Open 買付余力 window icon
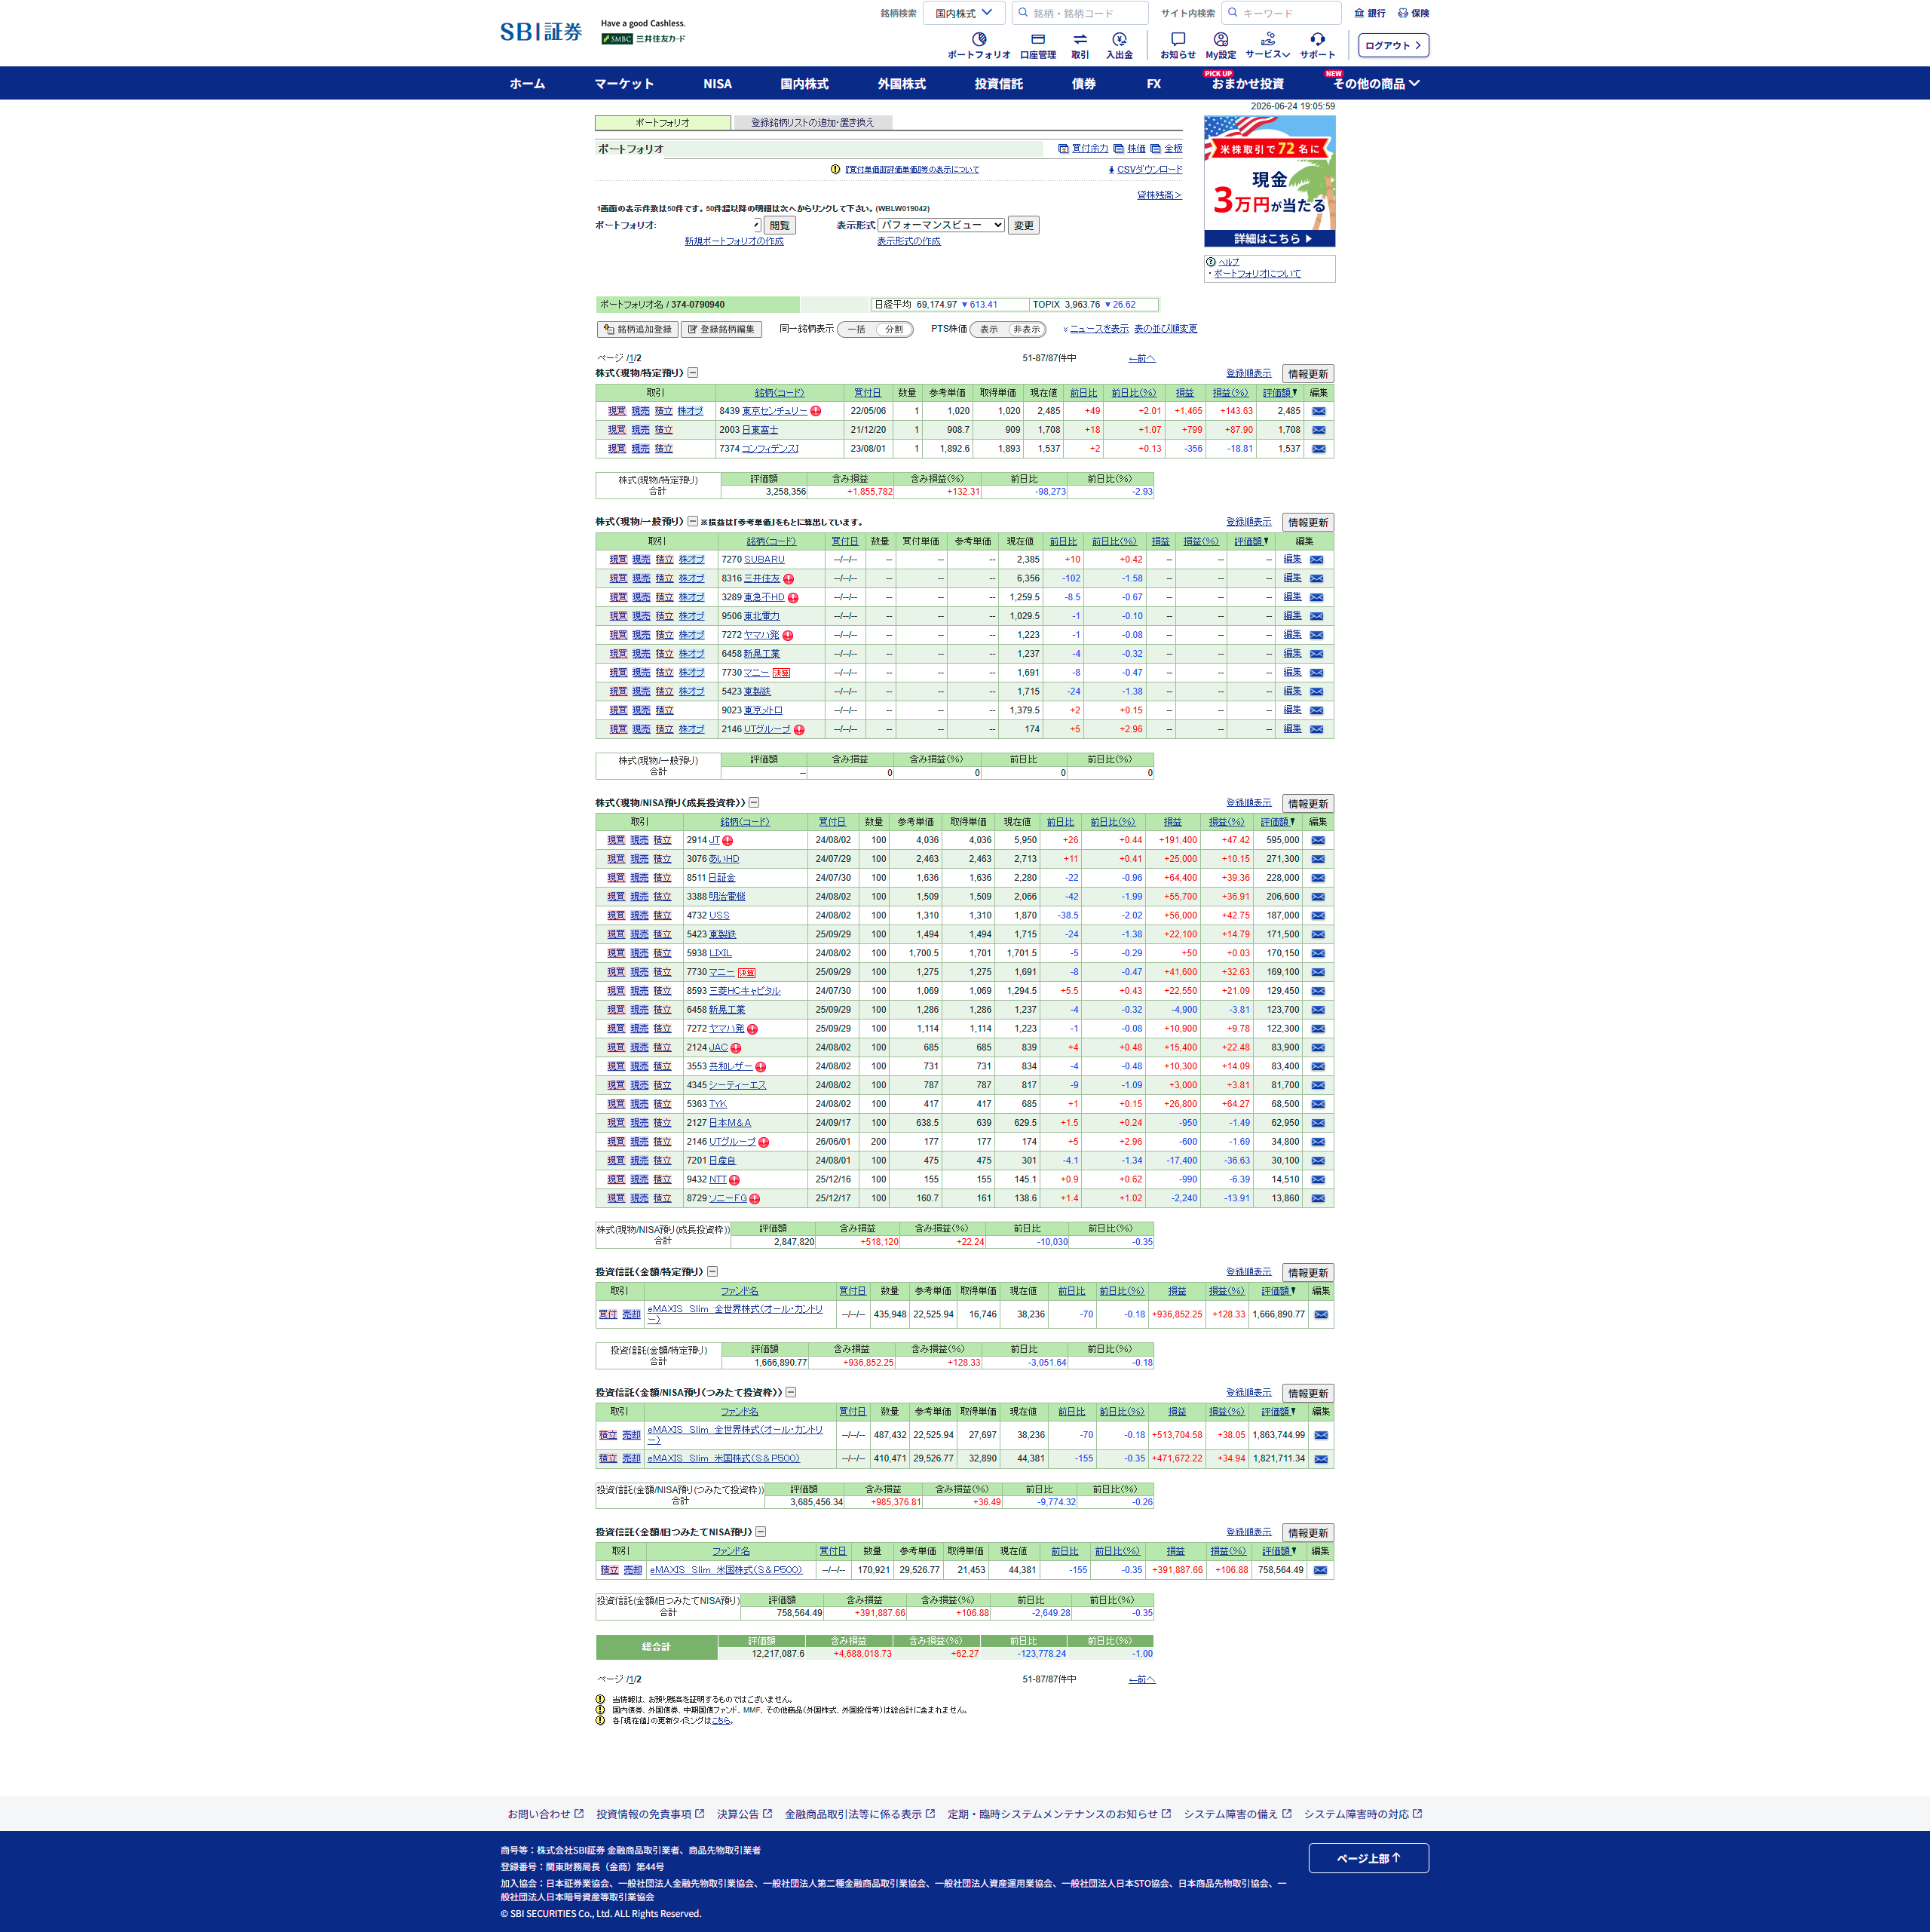The width and height of the screenshot is (1930, 1932). click(1063, 149)
